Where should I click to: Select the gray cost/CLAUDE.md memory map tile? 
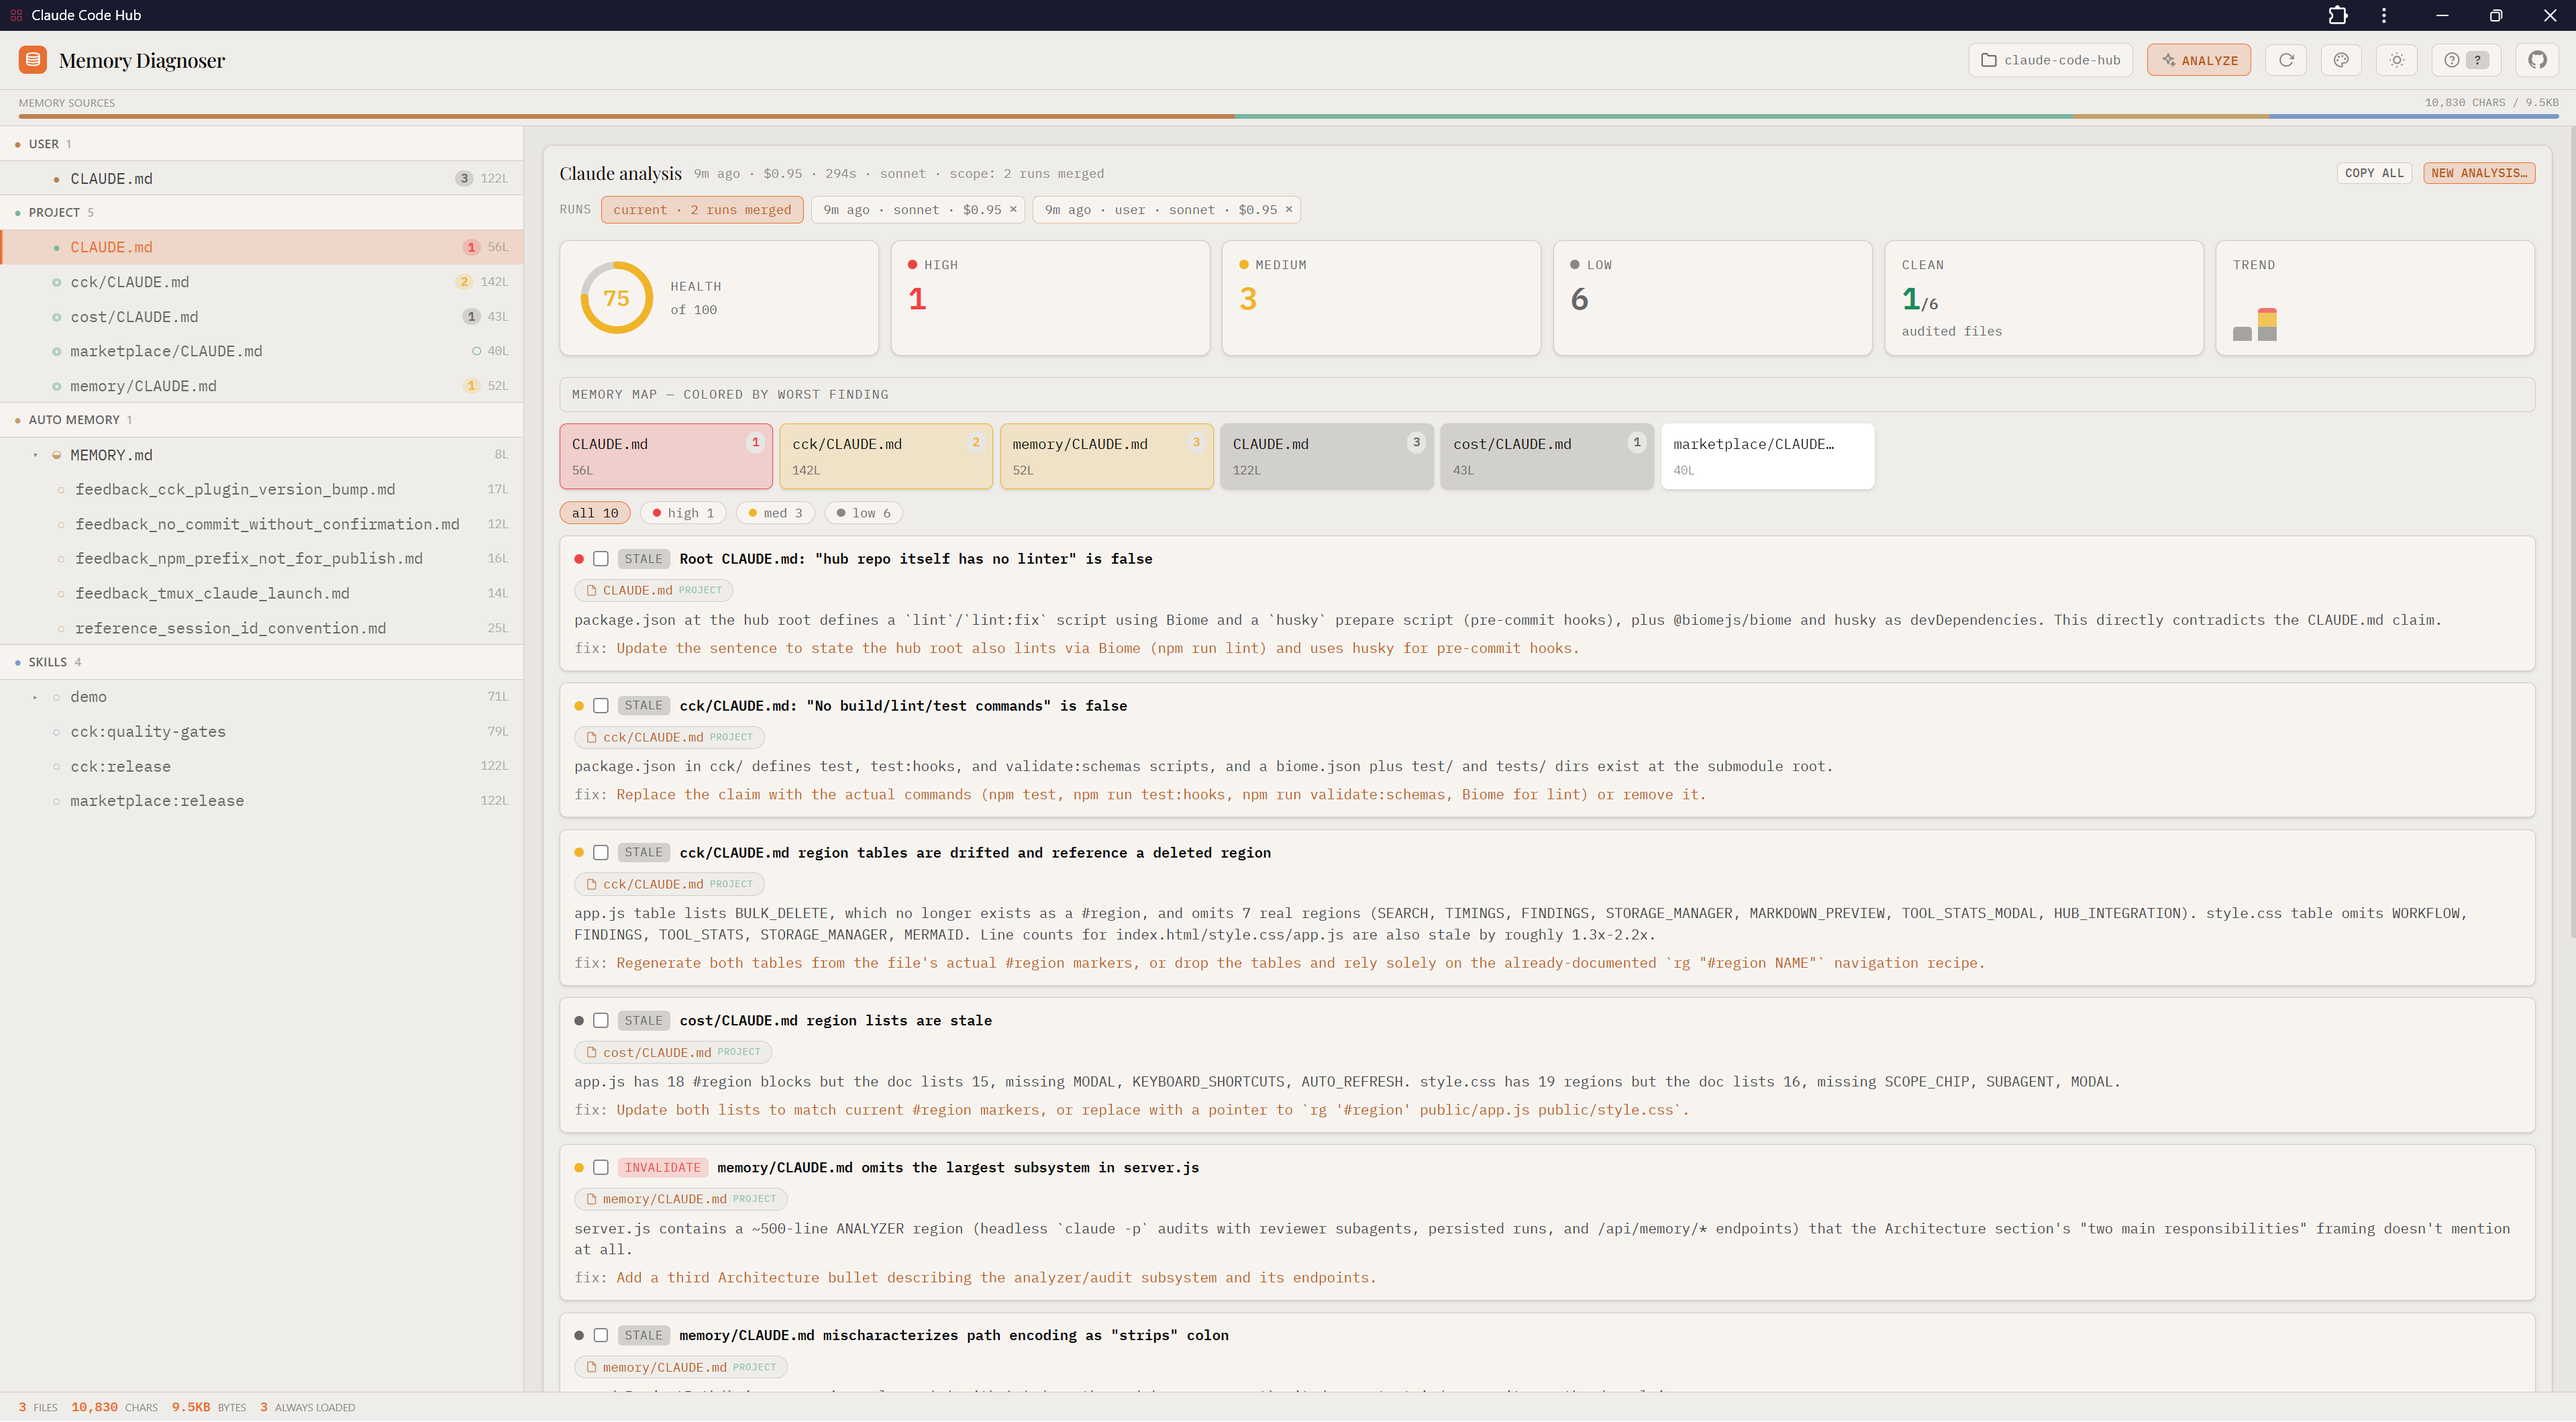click(1547, 456)
